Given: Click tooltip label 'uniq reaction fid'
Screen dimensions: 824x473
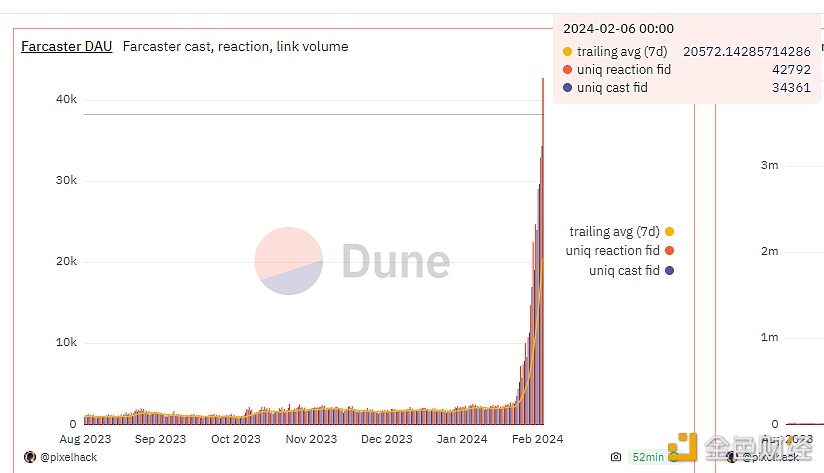Looking at the screenshot, I should coord(624,69).
